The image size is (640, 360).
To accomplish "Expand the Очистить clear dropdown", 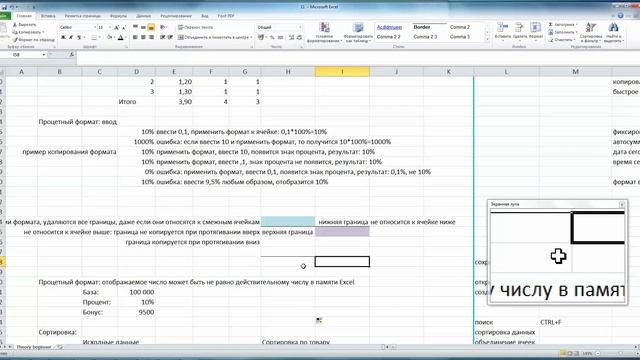I will [x=574, y=40].
